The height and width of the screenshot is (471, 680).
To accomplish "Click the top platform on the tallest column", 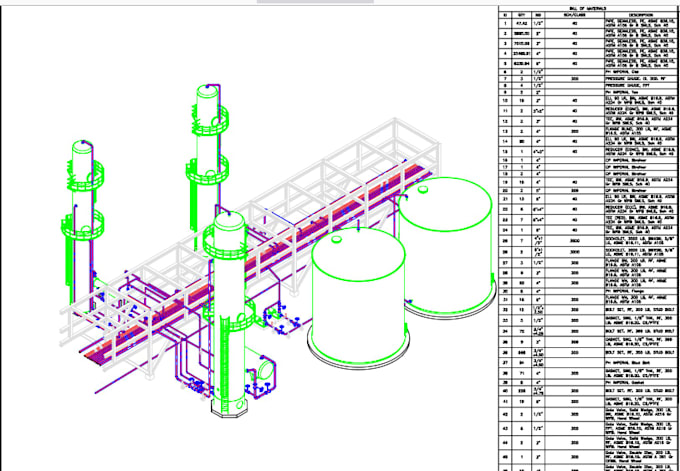I will (212, 119).
